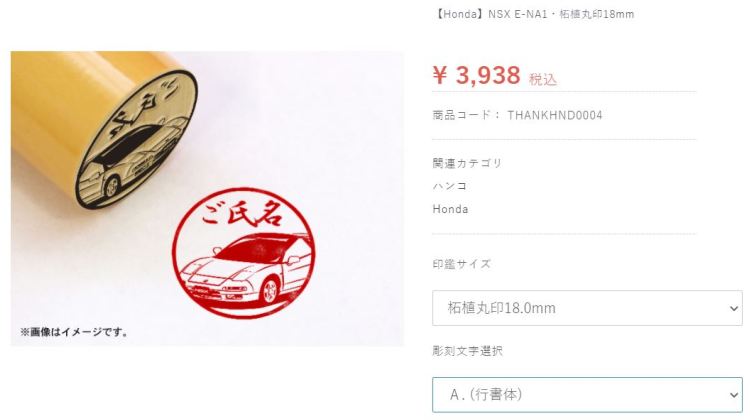Click the ※画像はイメージです caption
750x420 pixels.
point(74,332)
